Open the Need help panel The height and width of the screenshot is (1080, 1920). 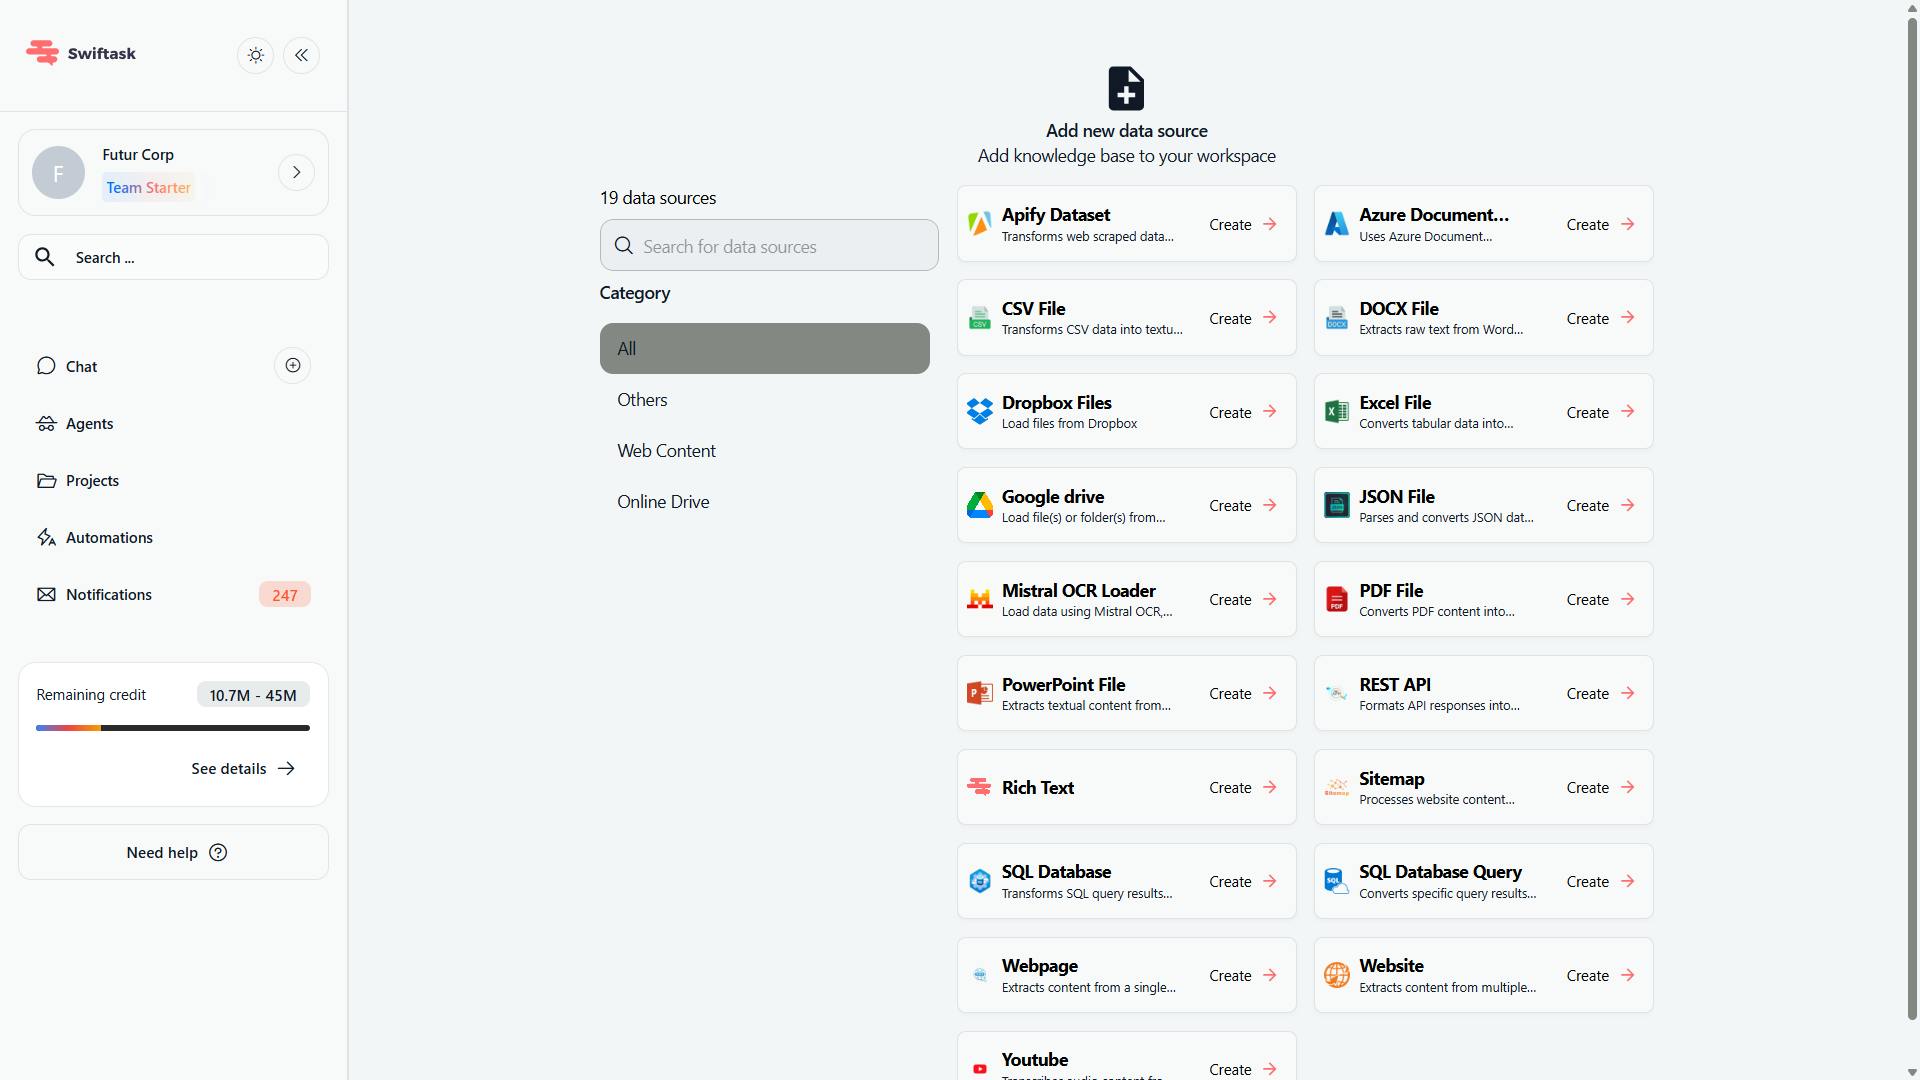(x=172, y=852)
